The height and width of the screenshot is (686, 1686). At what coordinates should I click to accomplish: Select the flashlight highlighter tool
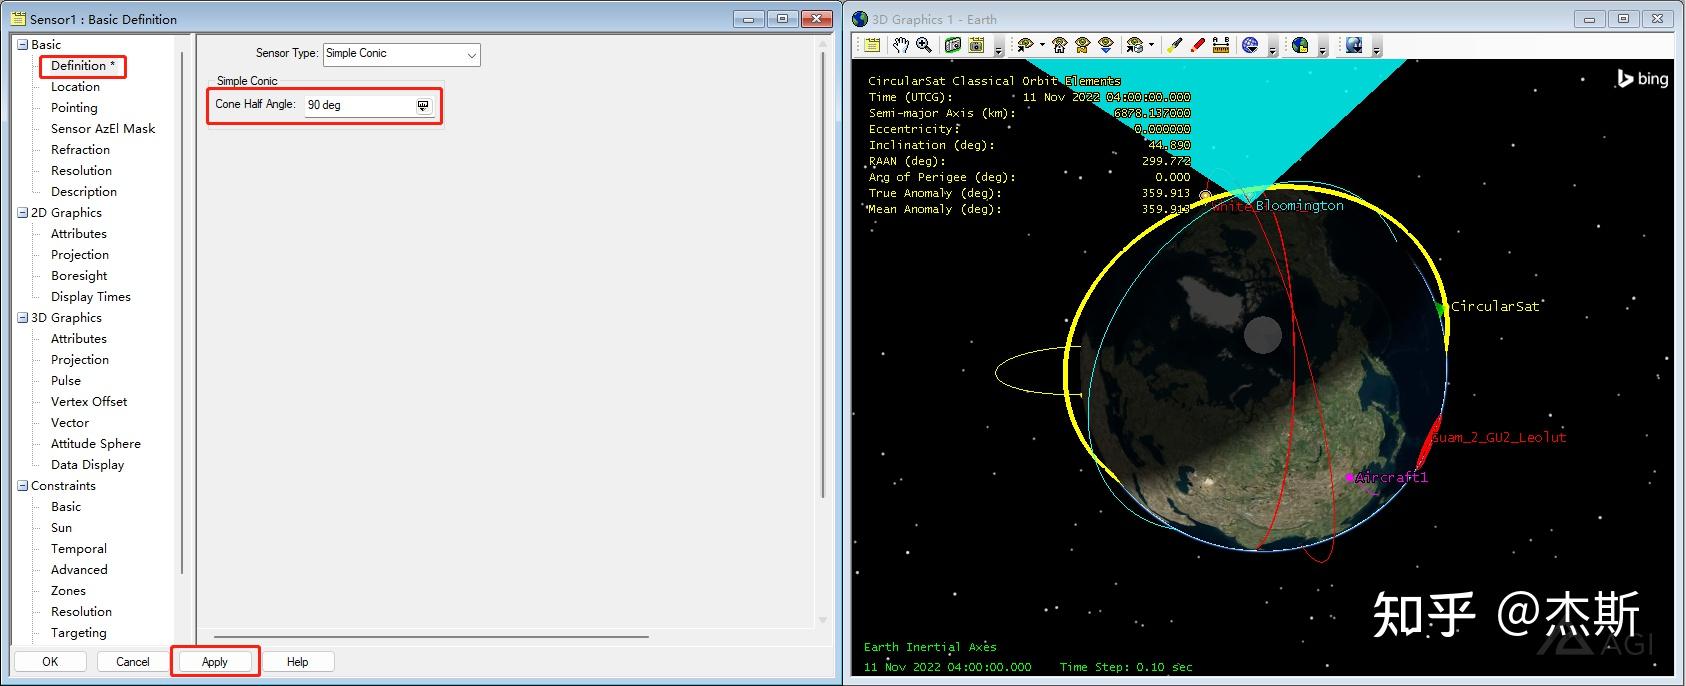coord(1175,45)
